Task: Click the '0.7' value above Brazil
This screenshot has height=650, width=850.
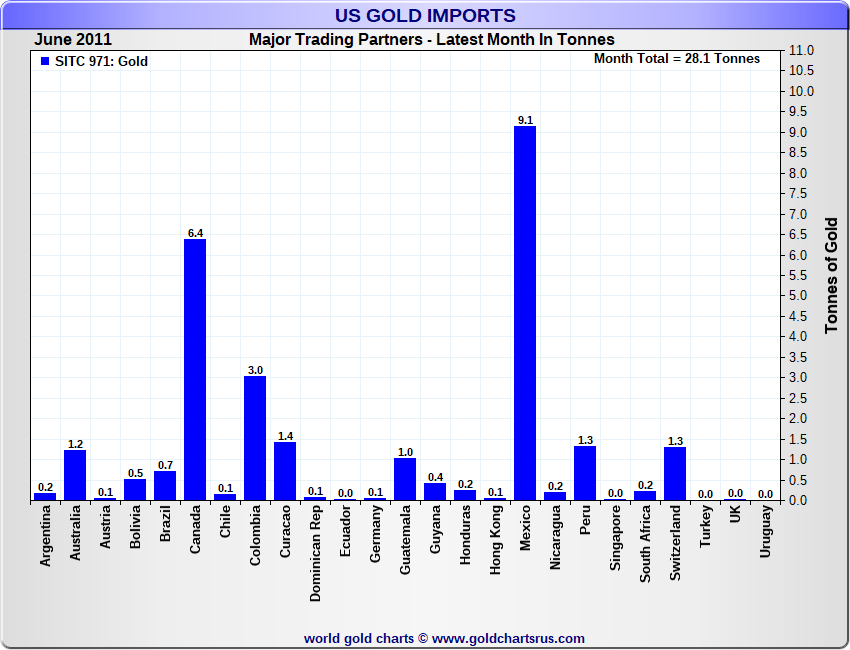Action: (x=165, y=465)
